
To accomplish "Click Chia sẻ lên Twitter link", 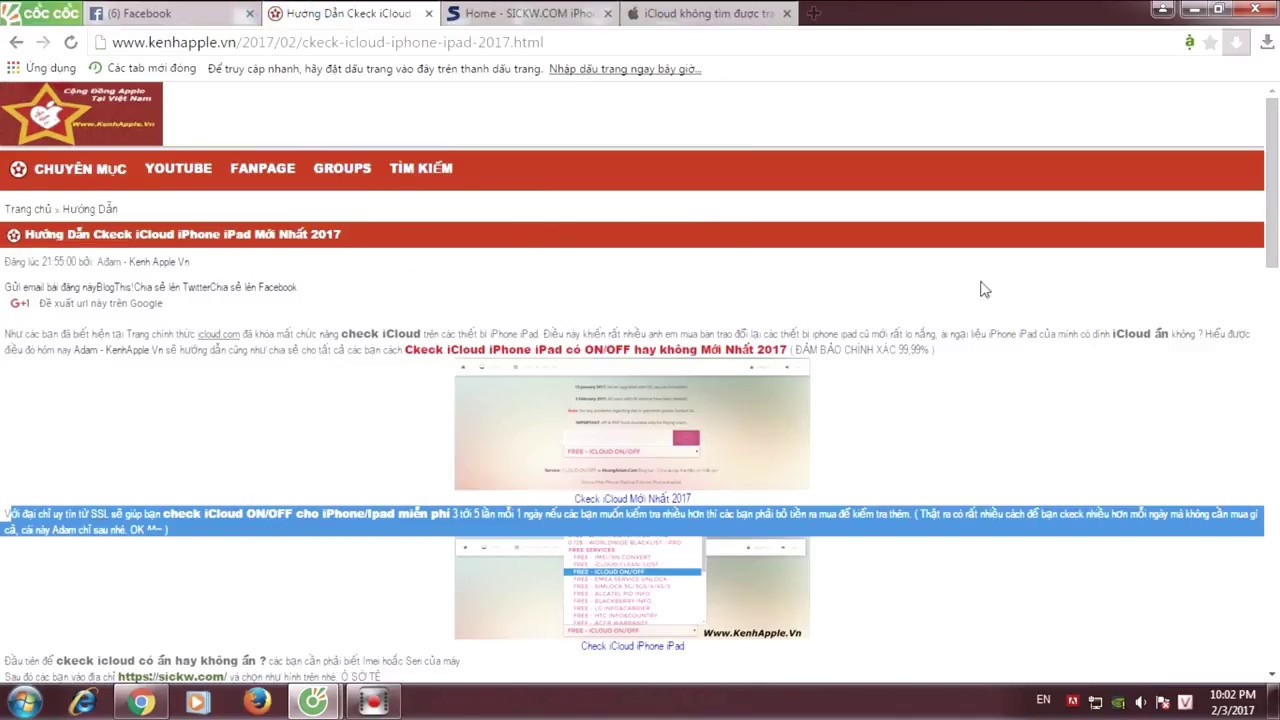I will tap(171, 287).
